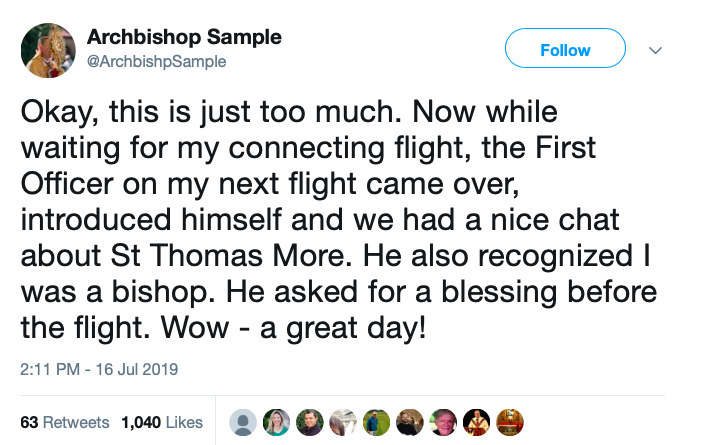Open the pale white-and-gray liker avatar
This screenshot has height=445, width=703.
coord(343,423)
